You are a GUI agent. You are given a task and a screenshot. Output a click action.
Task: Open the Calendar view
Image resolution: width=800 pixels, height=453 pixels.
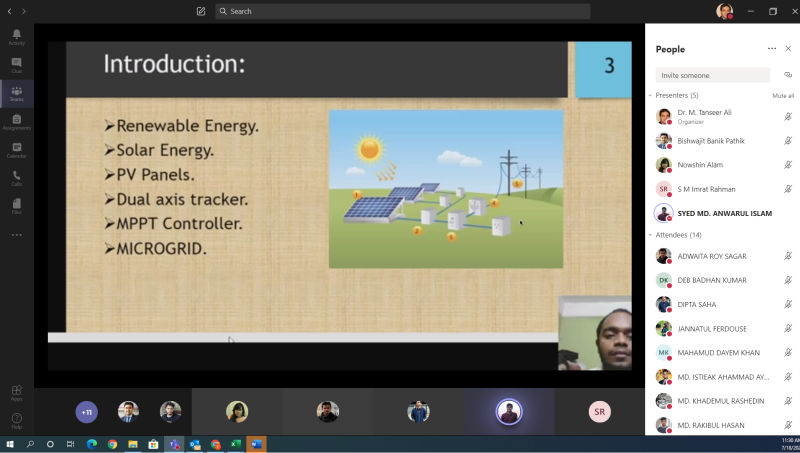click(16, 150)
